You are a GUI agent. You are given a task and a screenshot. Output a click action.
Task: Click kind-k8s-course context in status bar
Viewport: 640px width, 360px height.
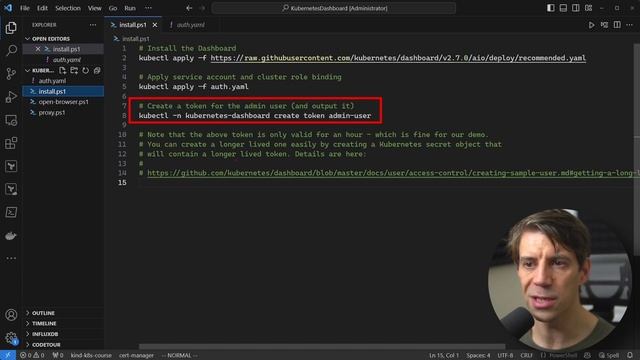point(91,355)
